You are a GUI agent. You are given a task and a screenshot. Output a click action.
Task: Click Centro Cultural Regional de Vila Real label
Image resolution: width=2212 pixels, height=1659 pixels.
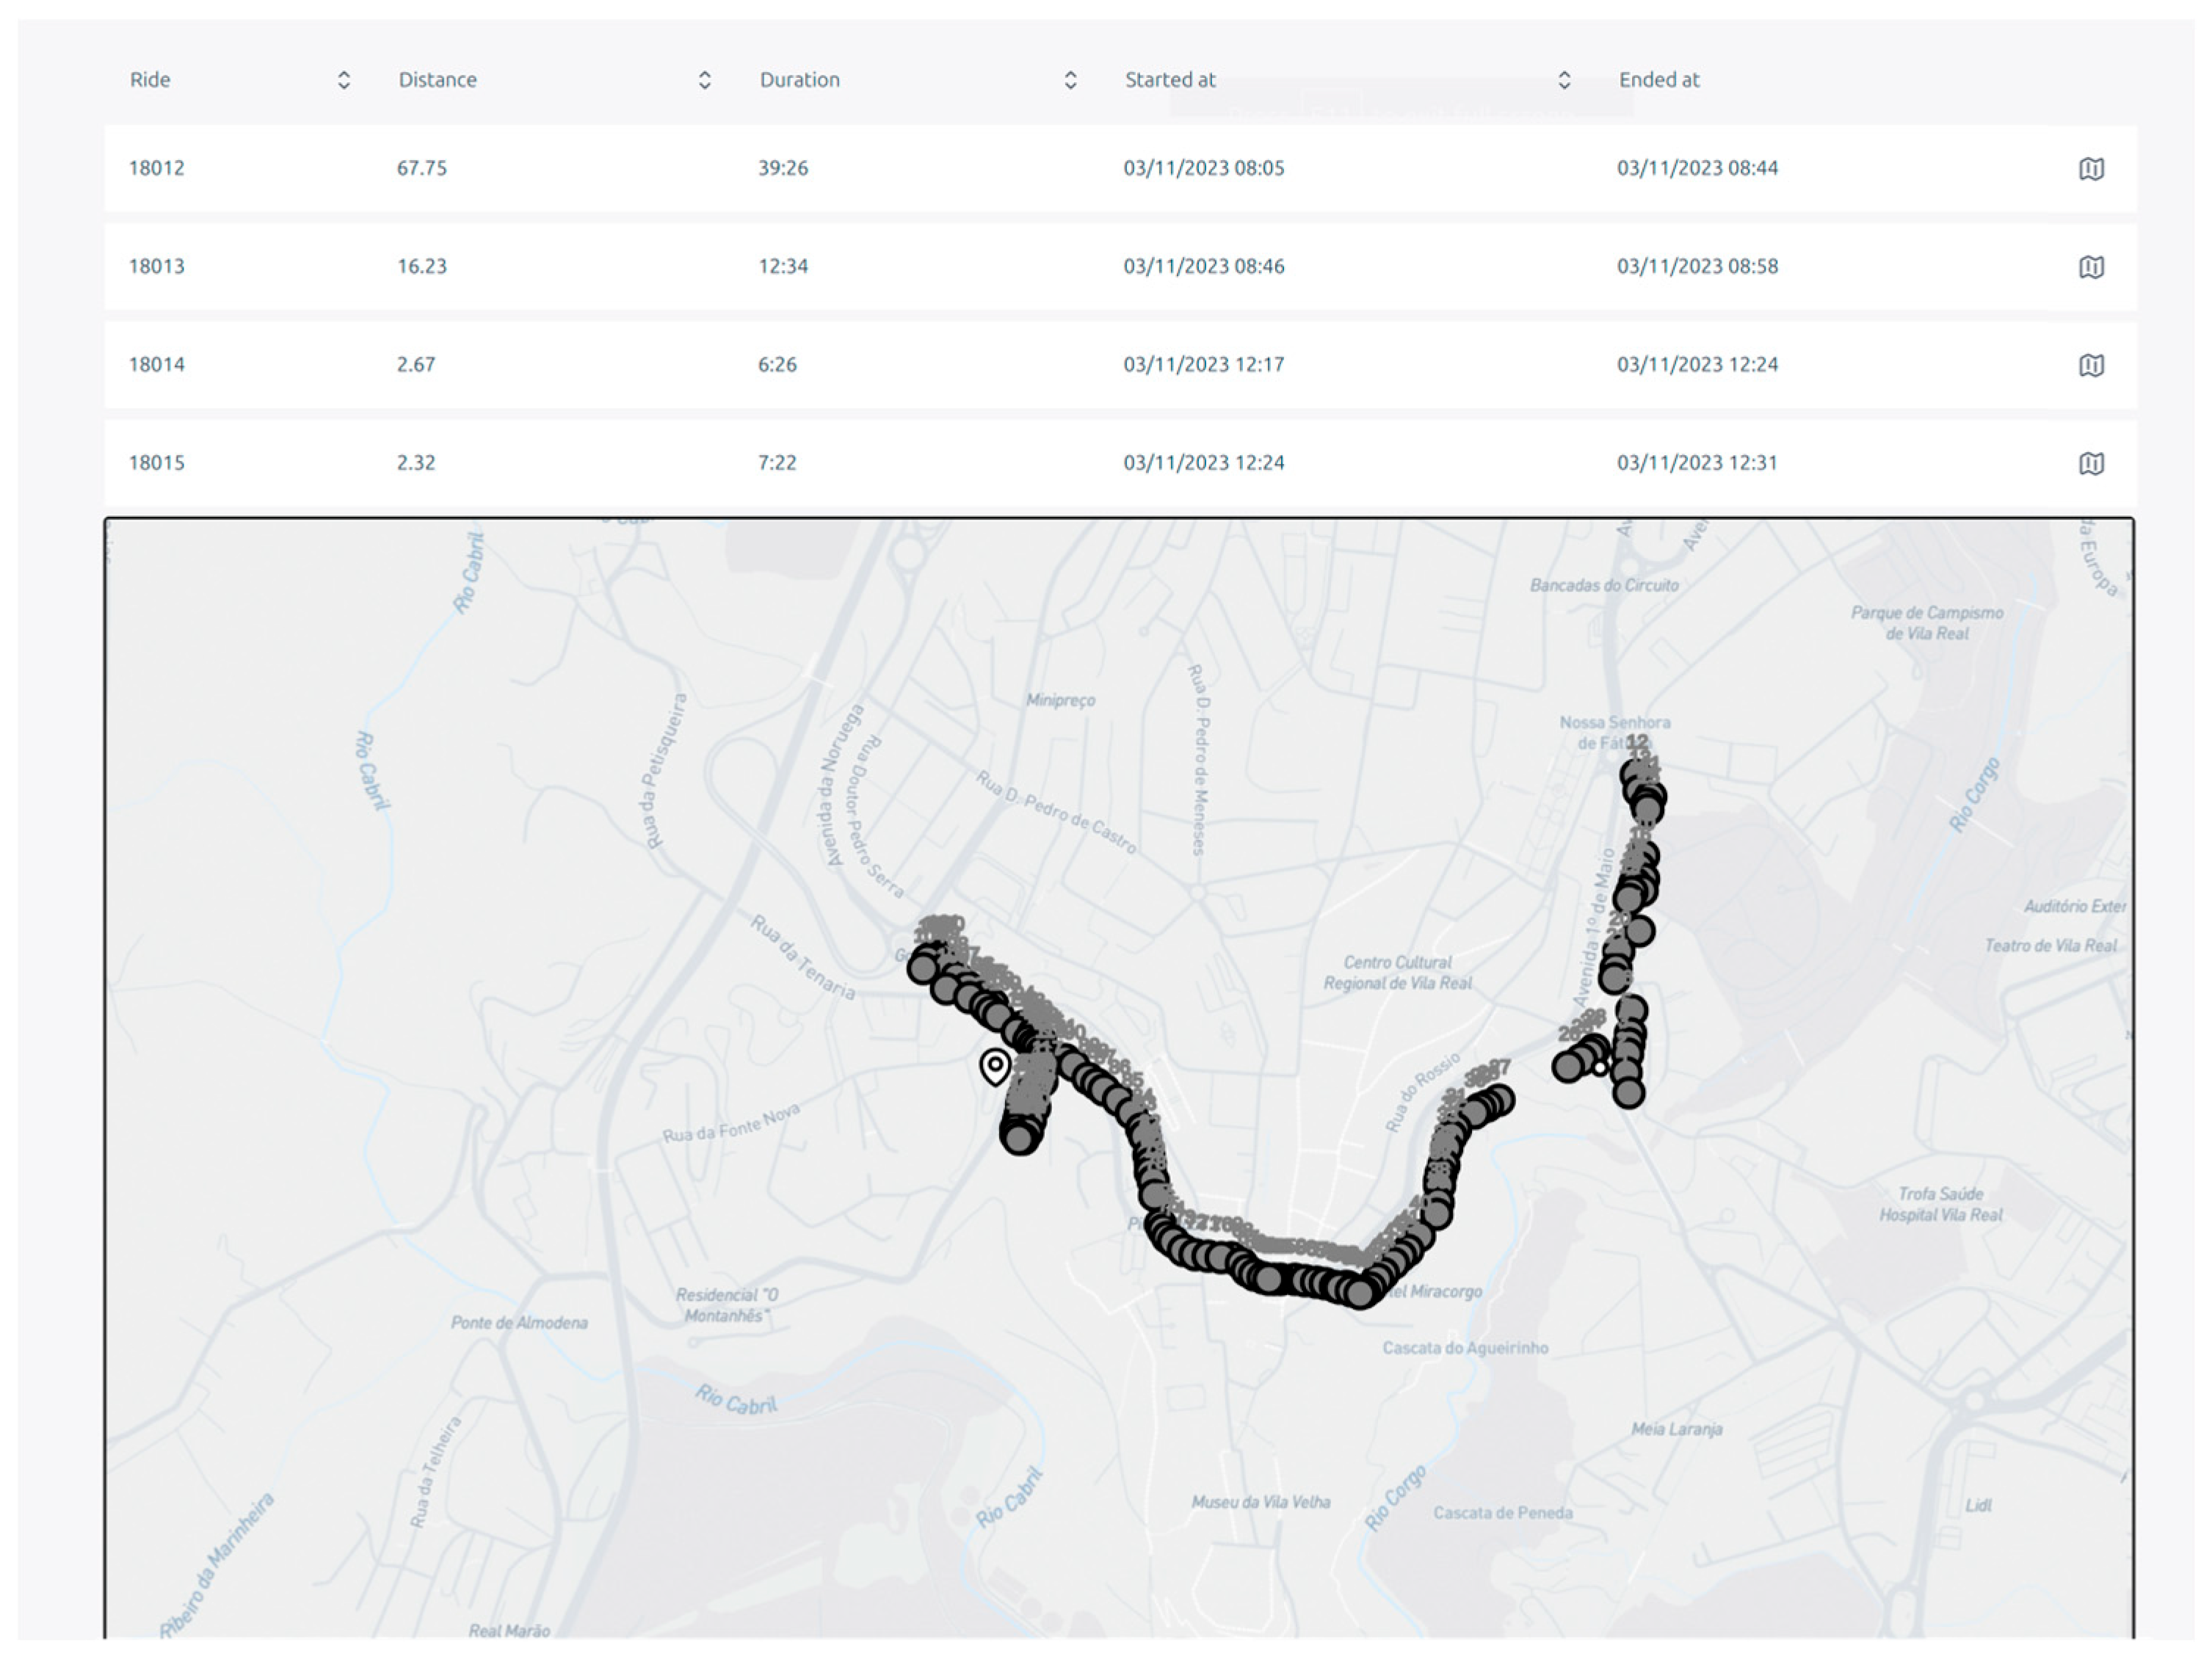pos(1397,972)
